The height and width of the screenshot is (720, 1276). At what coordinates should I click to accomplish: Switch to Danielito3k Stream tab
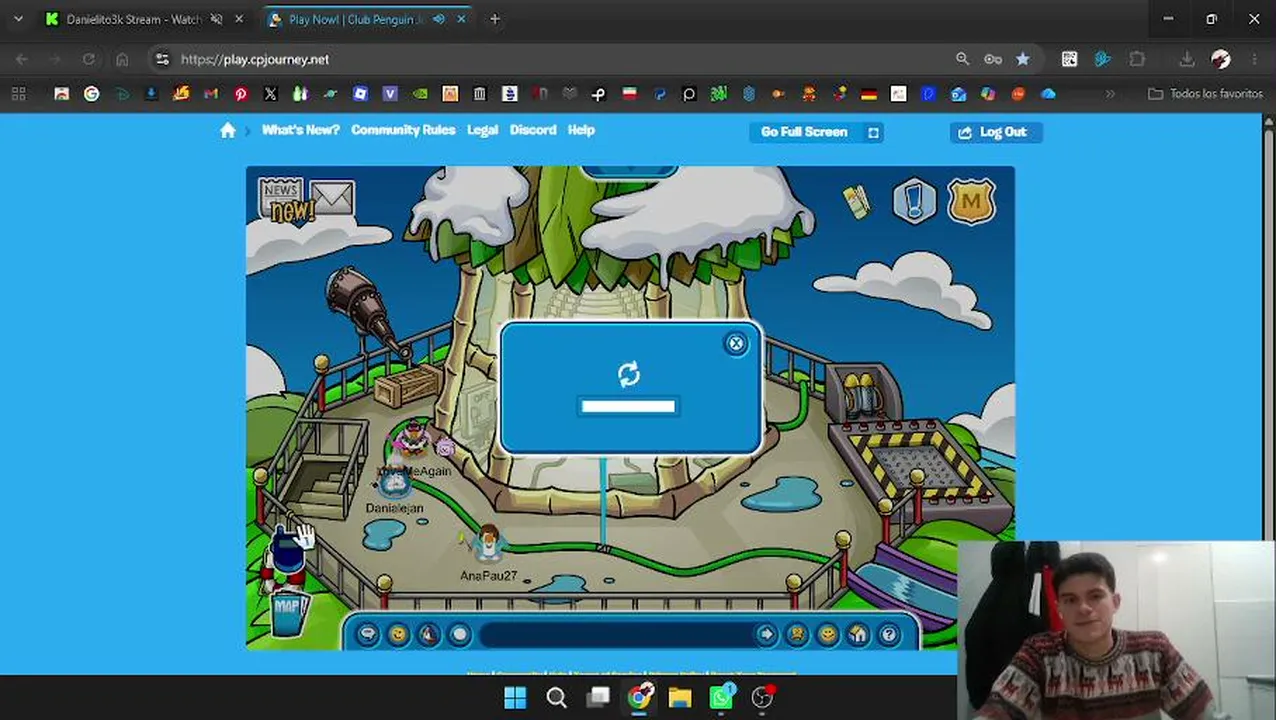[x=133, y=19]
